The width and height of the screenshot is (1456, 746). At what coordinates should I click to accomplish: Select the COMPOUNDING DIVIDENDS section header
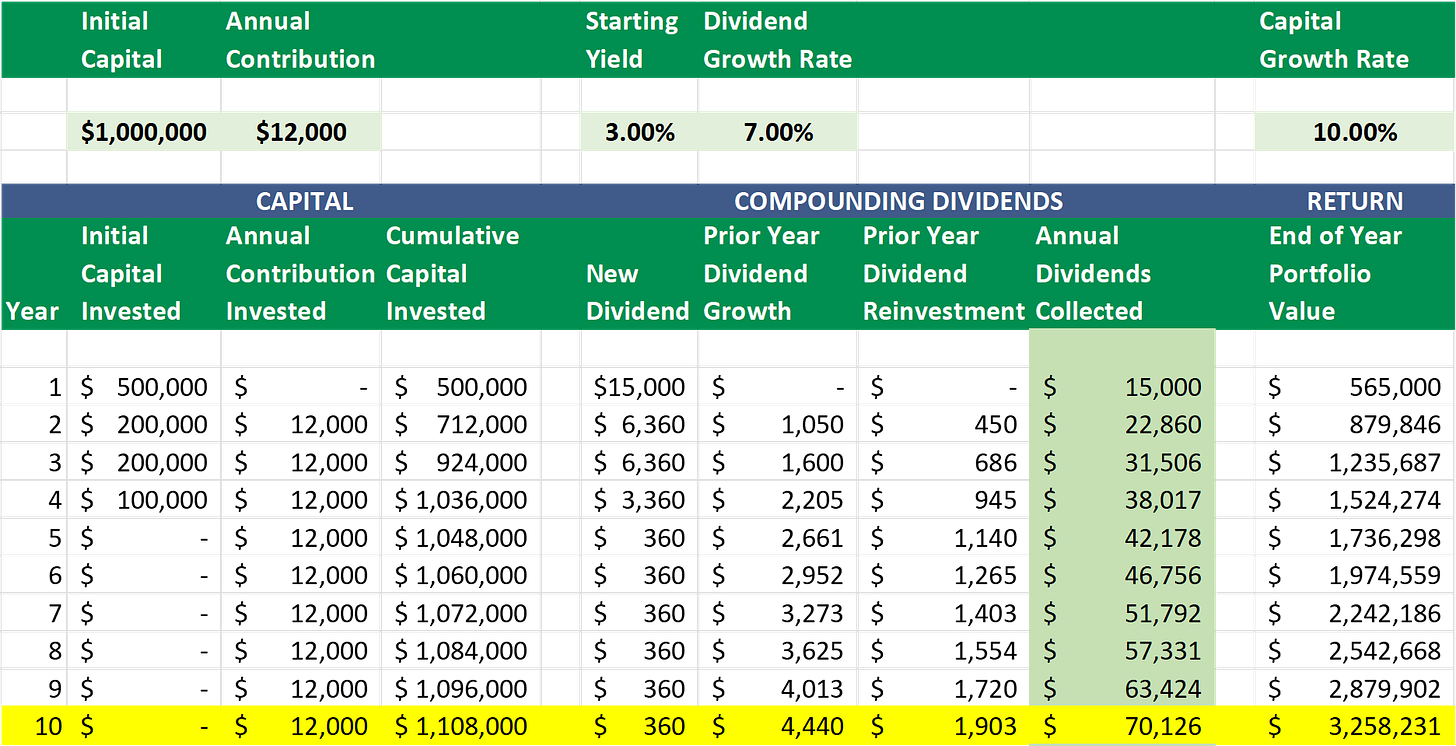pyautogui.click(x=898, y=201)
